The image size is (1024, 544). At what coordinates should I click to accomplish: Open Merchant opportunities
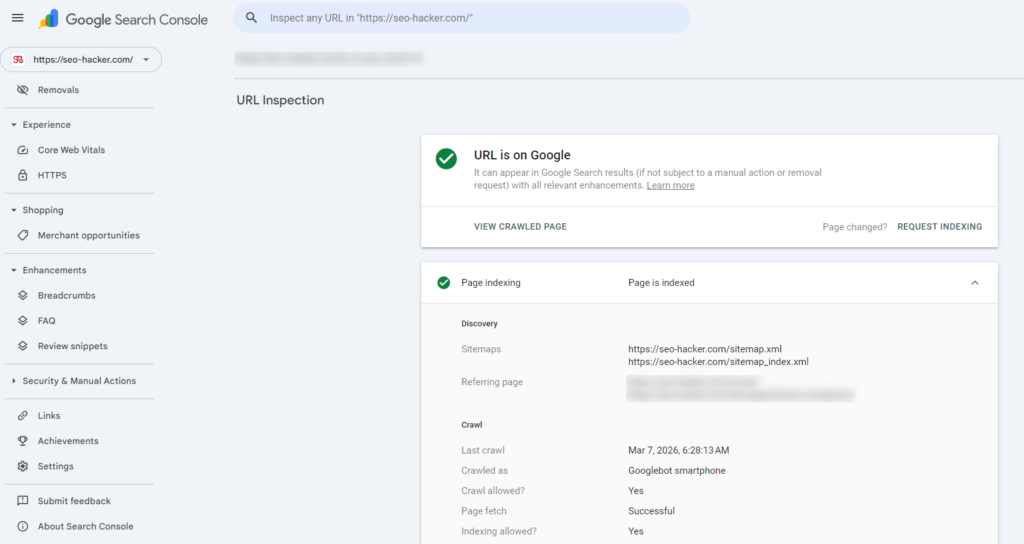(x=89, y=235)
